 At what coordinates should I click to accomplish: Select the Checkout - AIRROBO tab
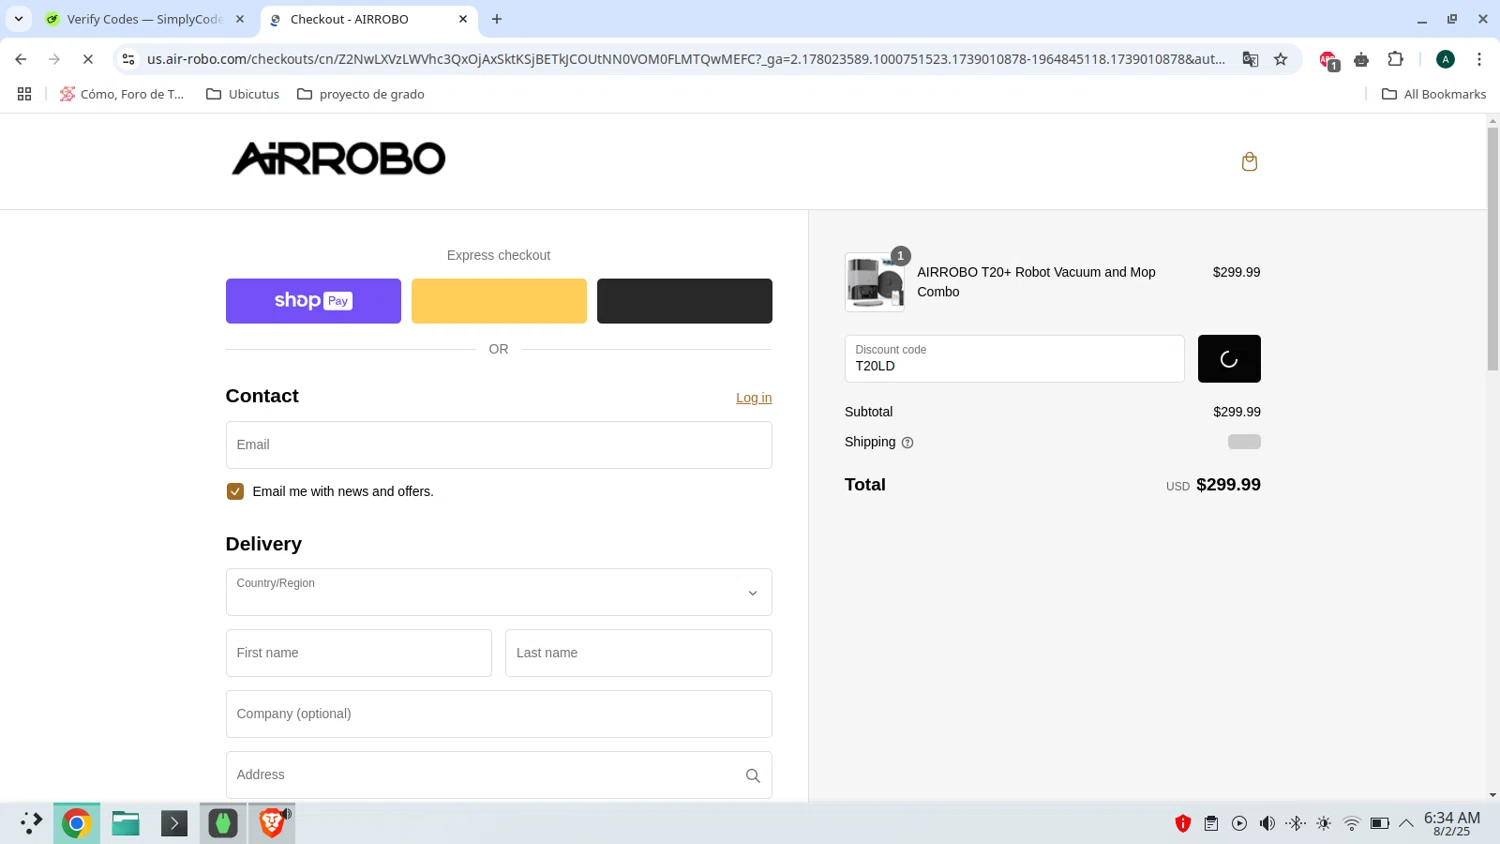click(369, 19)
